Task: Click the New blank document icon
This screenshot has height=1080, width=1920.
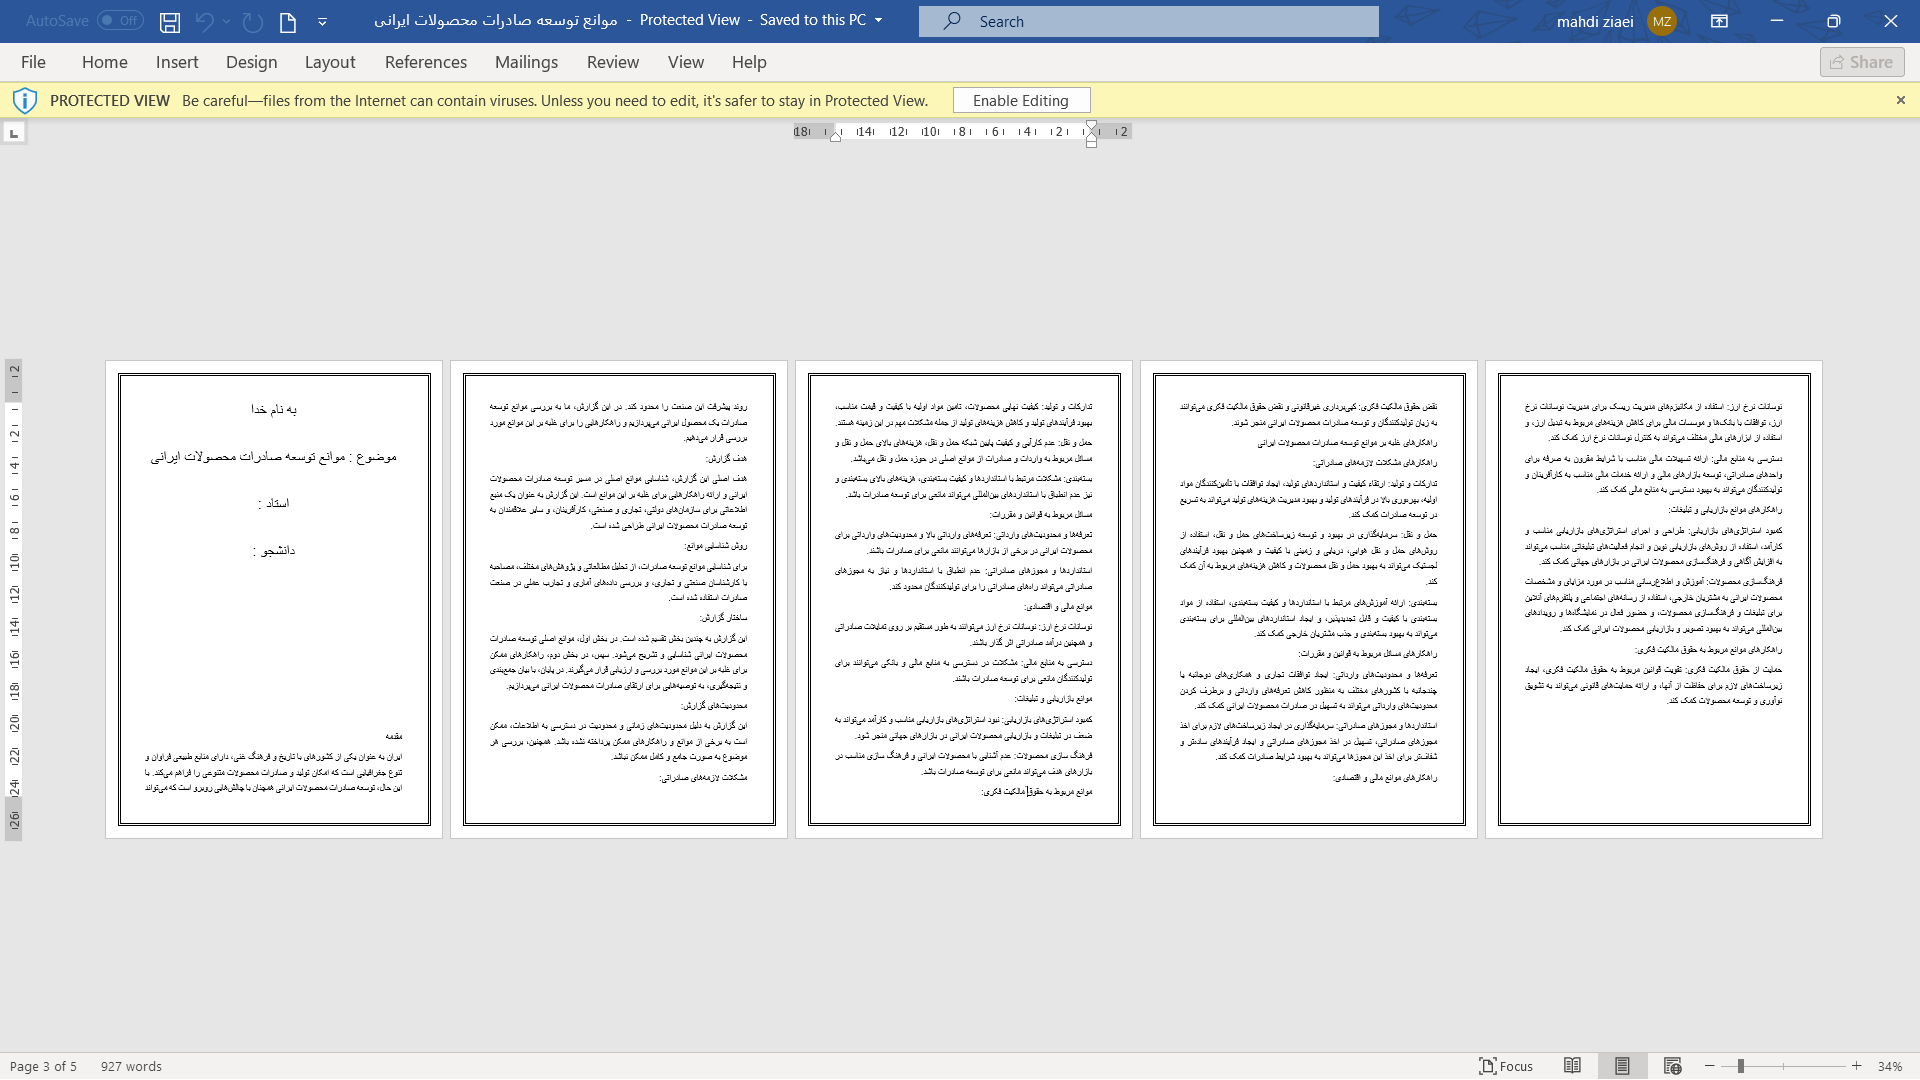Action: [x=288, y=21]
